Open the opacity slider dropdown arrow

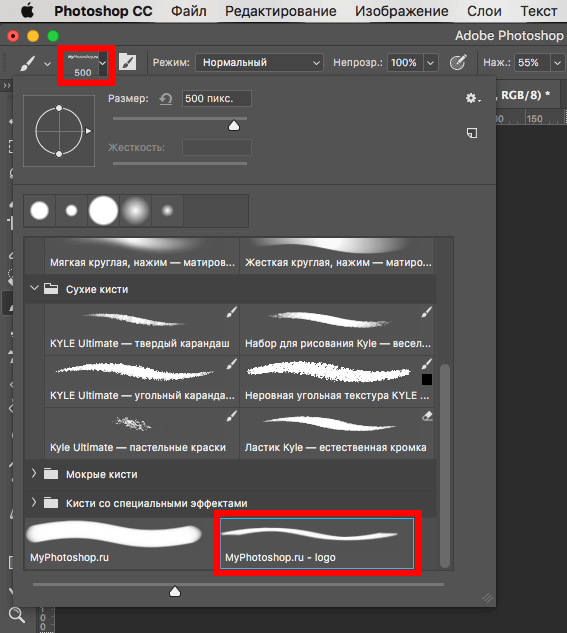coord(431,63)
